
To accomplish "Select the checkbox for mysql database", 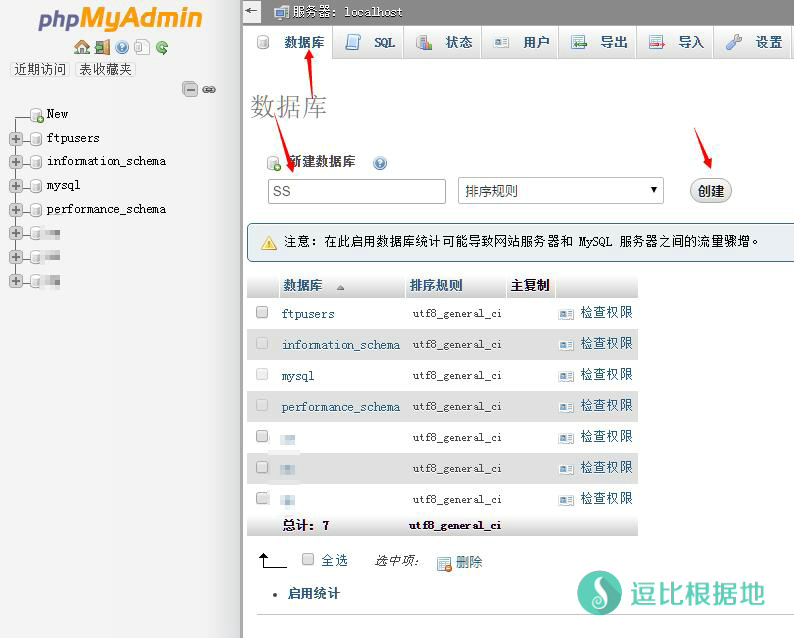I will click(262, 374).
